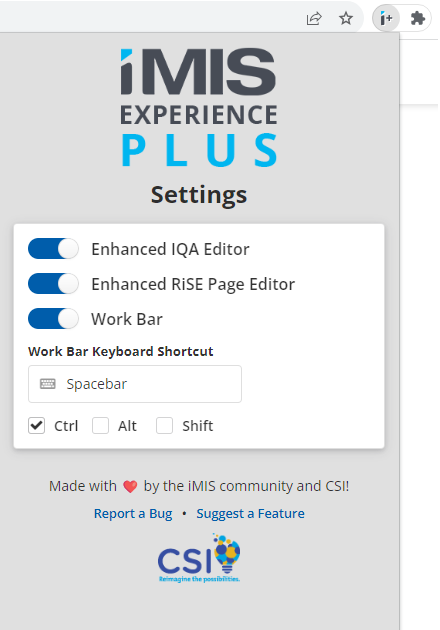Open the browser Extensions puzzle icon
This screenshot has height=630, width=440.
[417, 18]
